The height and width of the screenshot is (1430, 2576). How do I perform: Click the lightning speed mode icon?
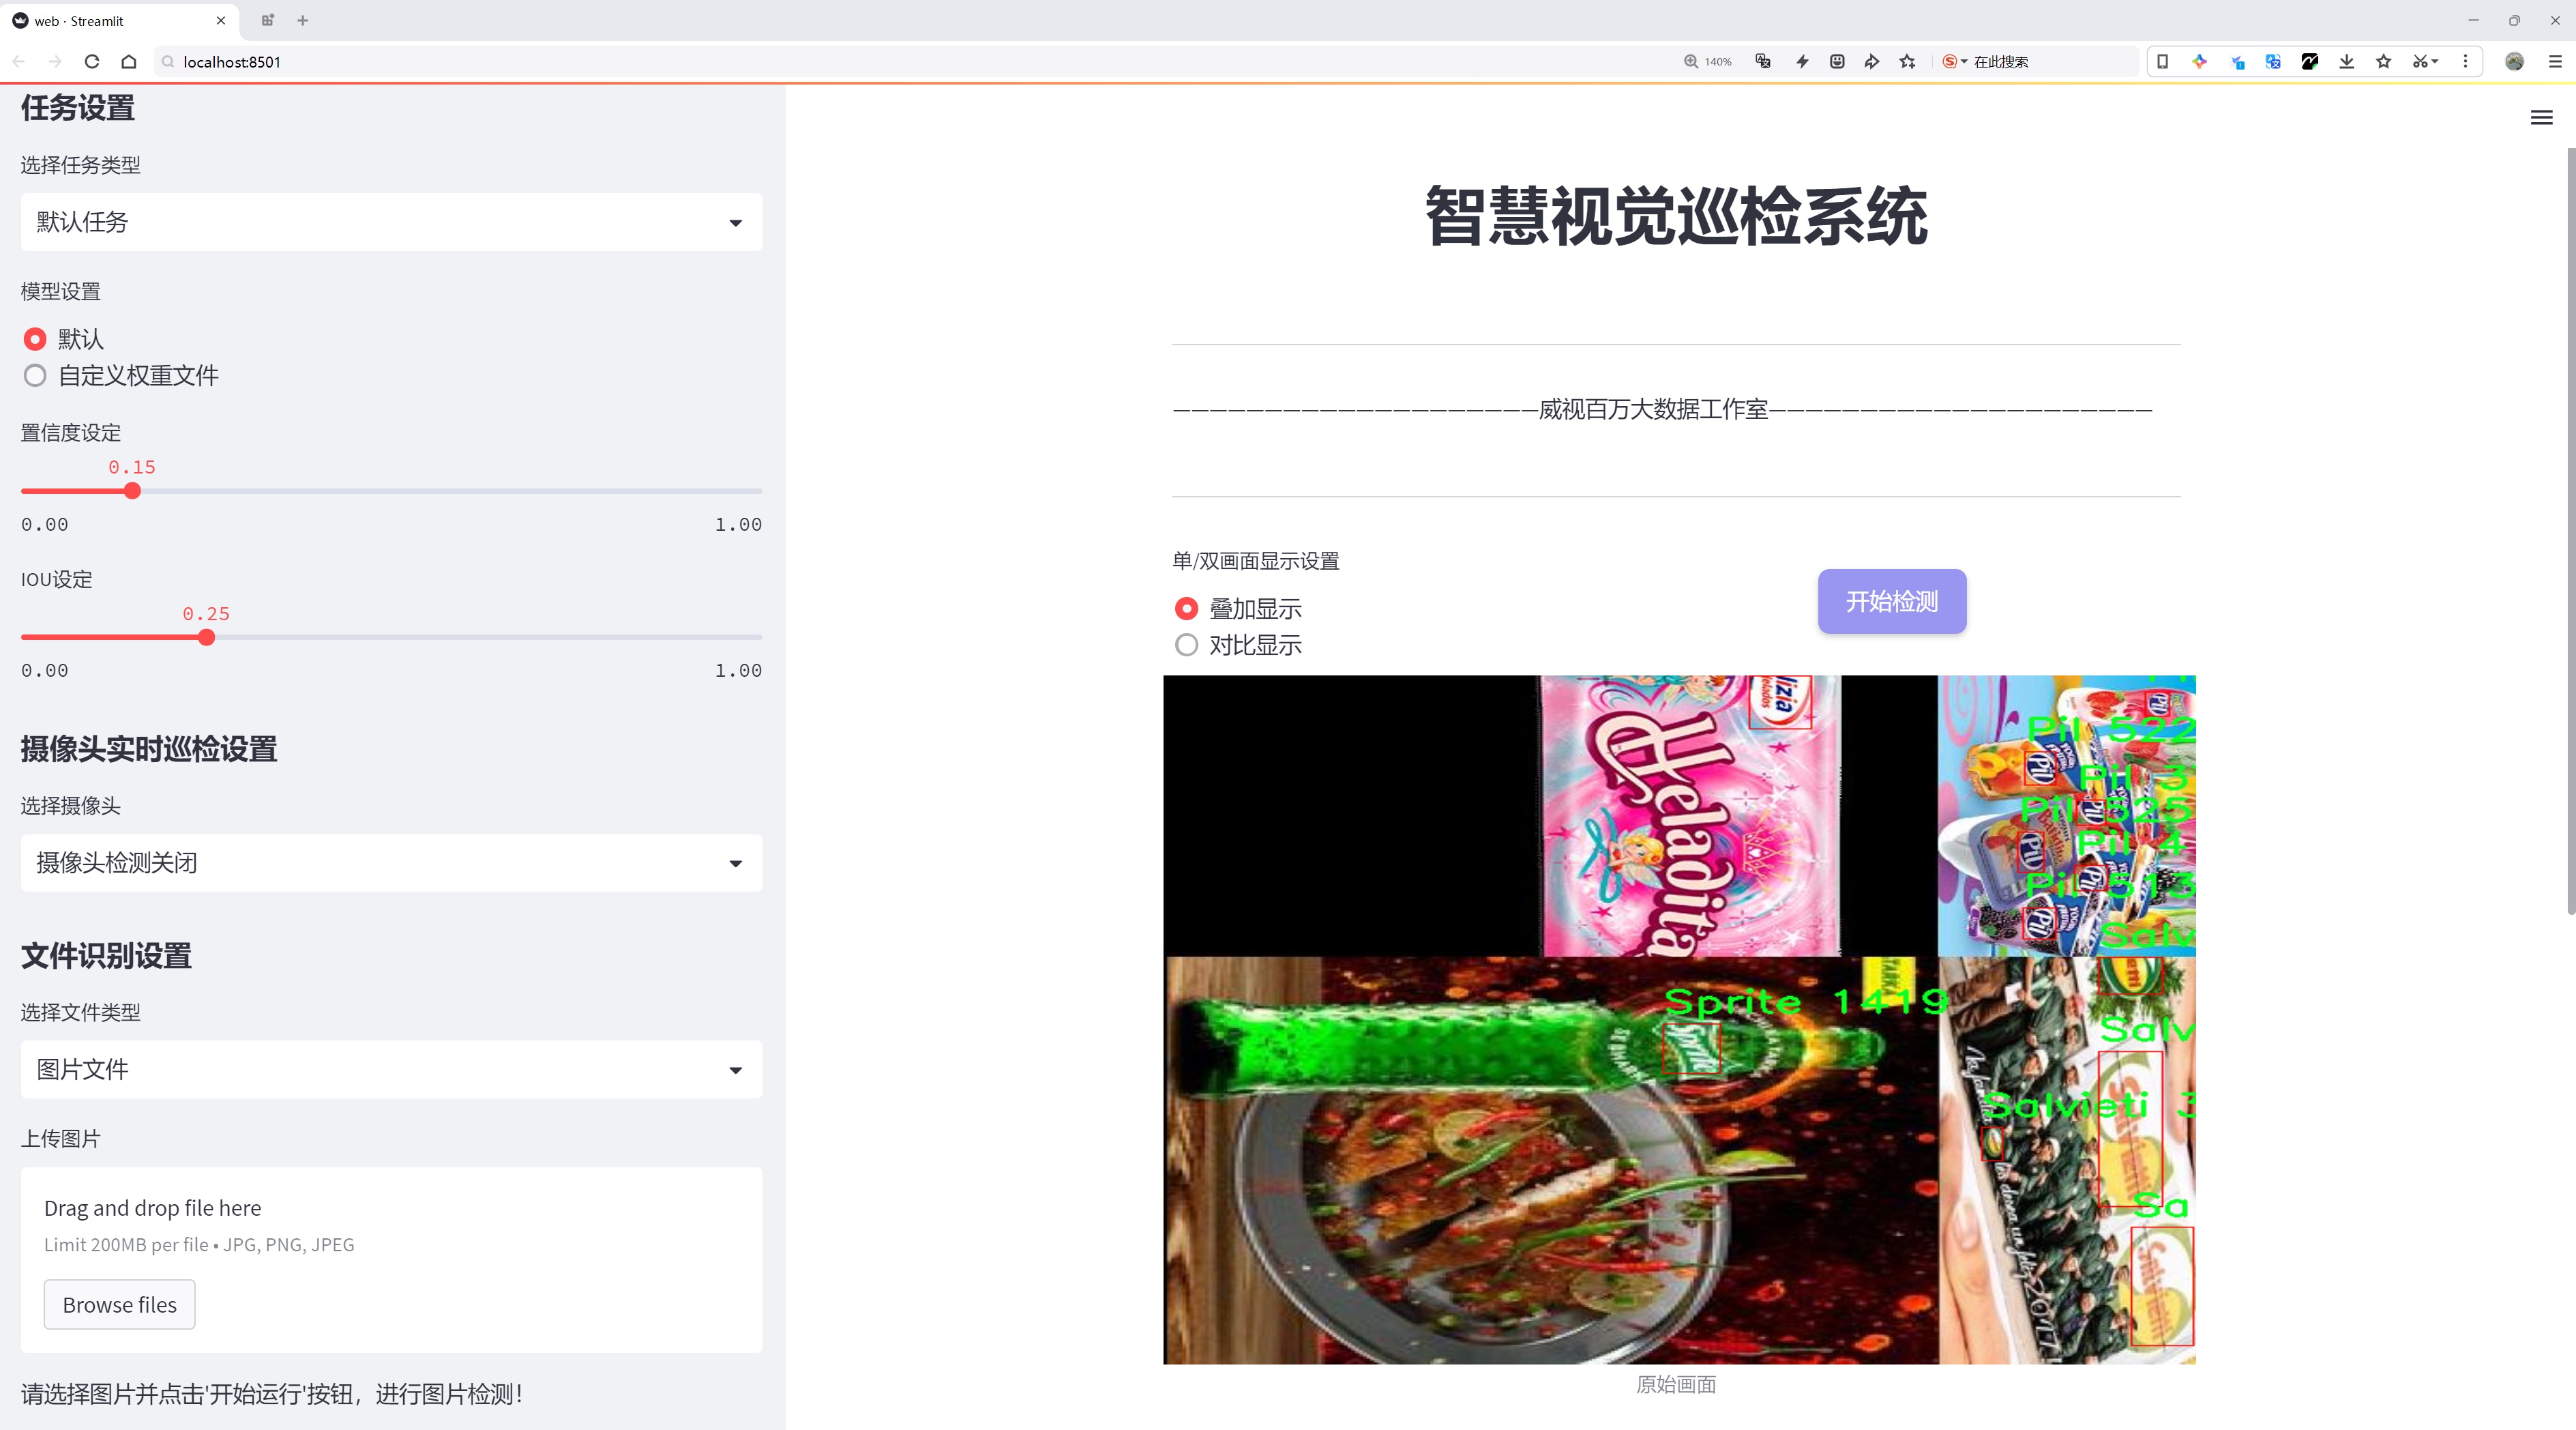pyautogui.click(x=1802, y=62)
